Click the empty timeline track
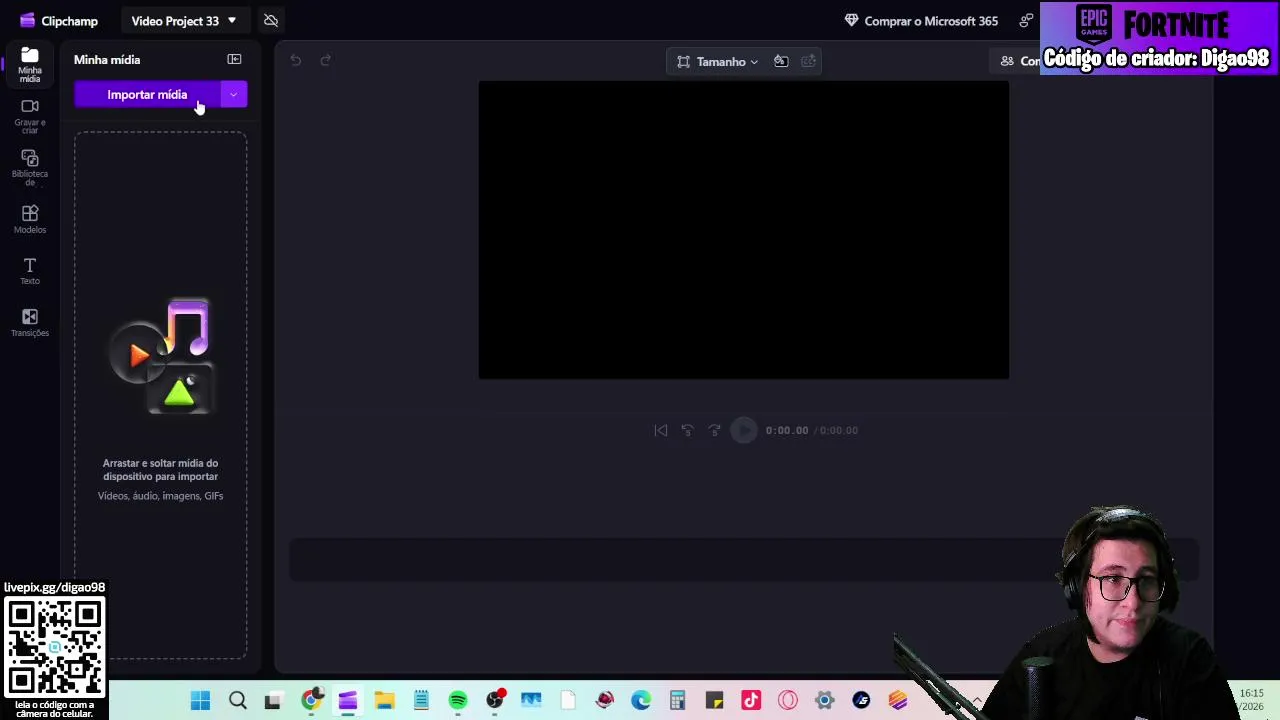This screenshot has width=1280, height=720. coord(744,560)
